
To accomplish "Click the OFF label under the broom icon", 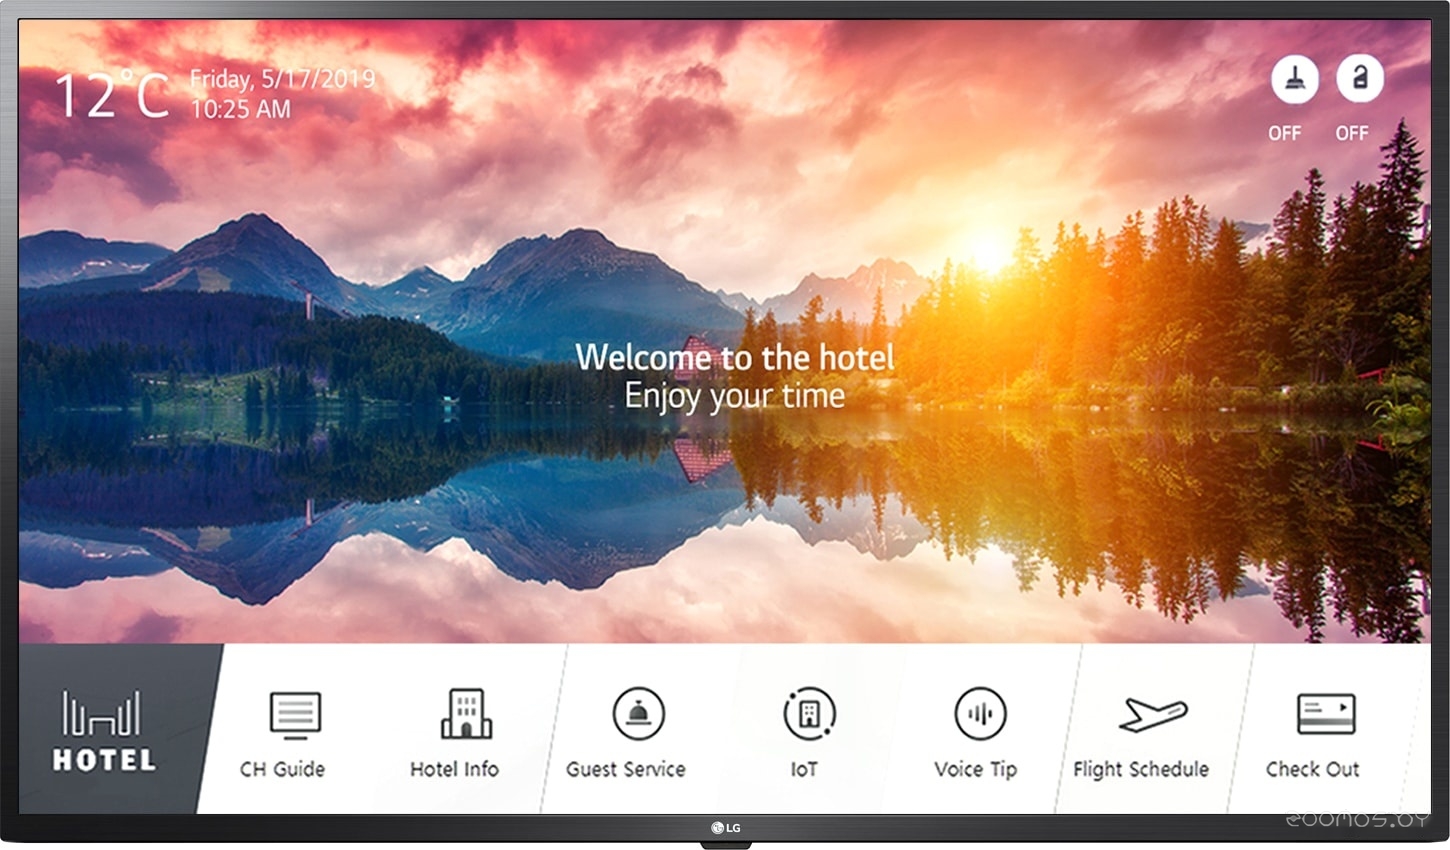I will pyautogui.click(x=1286, y=132).
